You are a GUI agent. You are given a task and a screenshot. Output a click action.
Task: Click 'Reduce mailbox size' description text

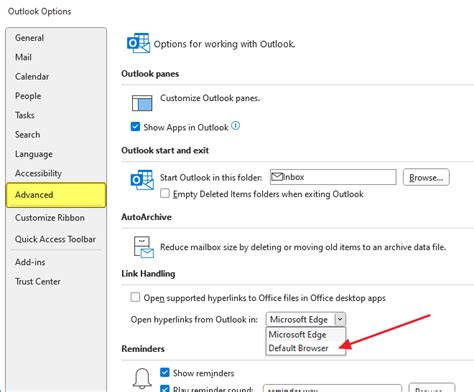pos(303,247)
